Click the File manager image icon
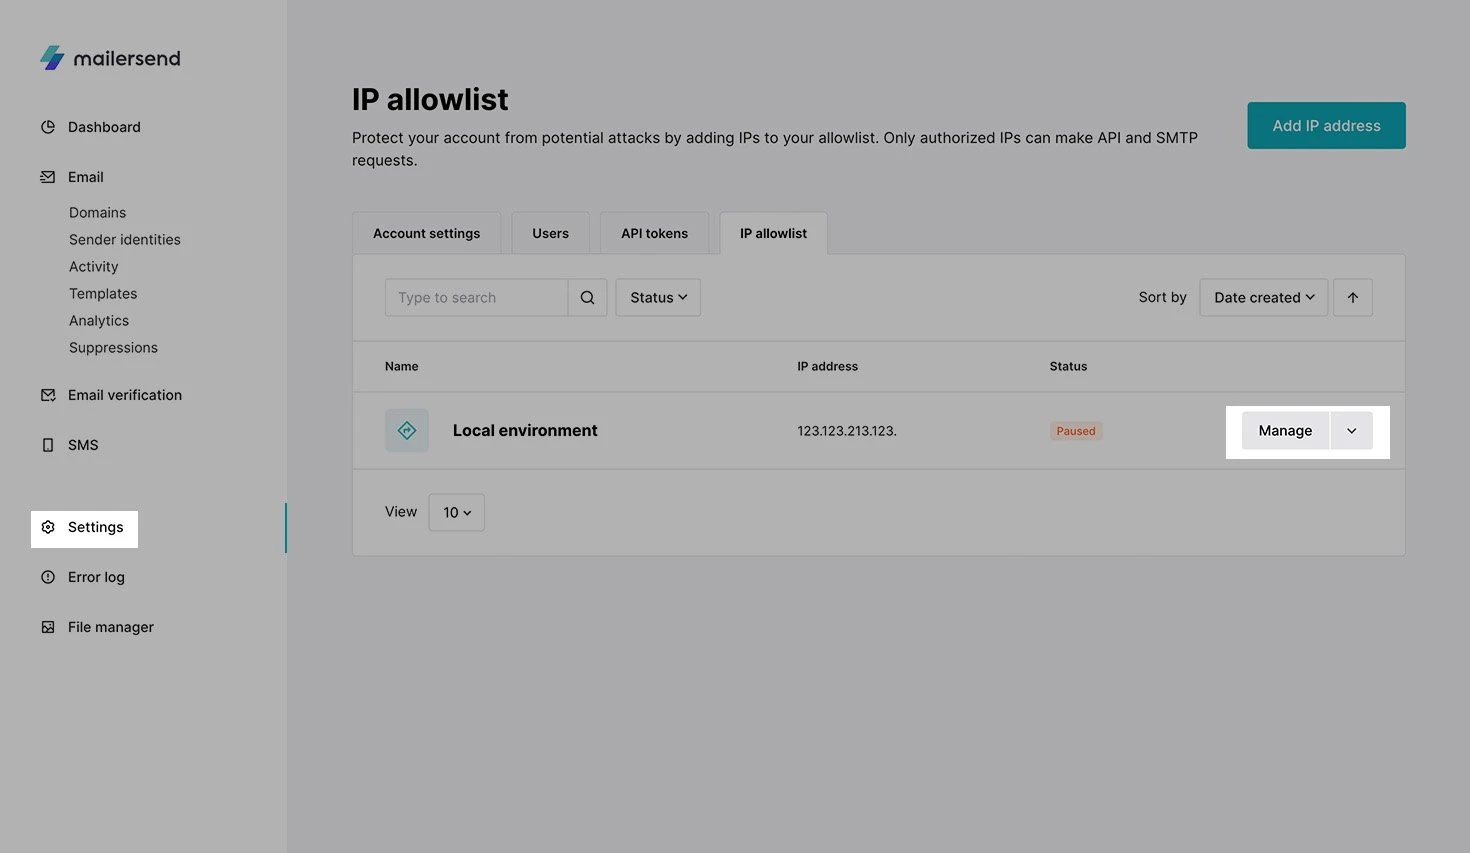 coord(48,627)
